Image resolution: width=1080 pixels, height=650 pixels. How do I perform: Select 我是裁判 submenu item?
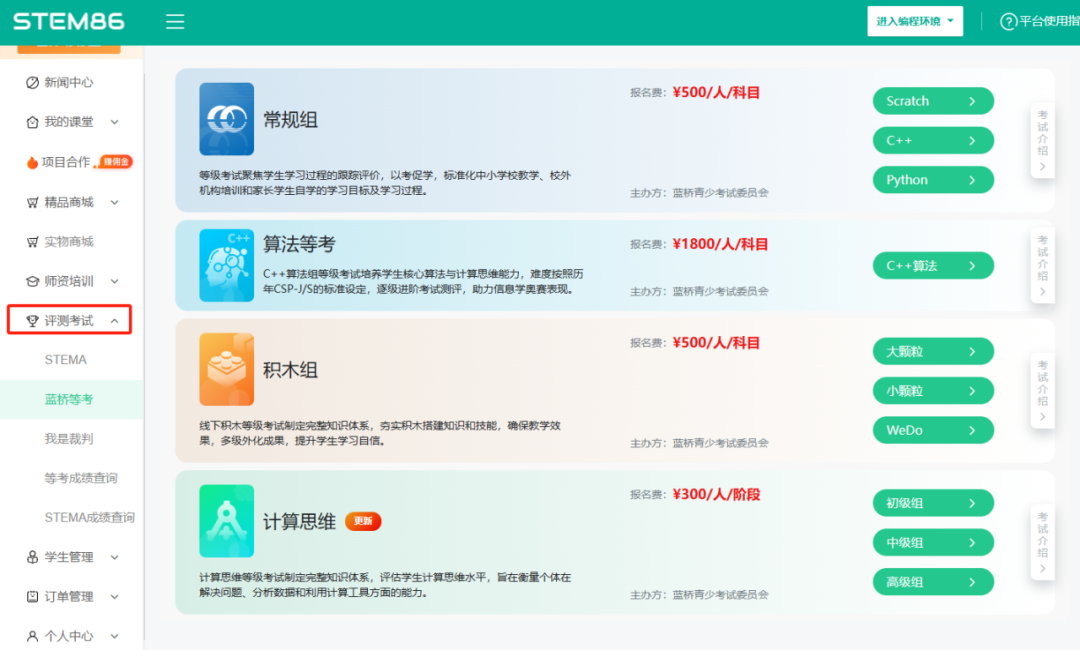point(69,439)
